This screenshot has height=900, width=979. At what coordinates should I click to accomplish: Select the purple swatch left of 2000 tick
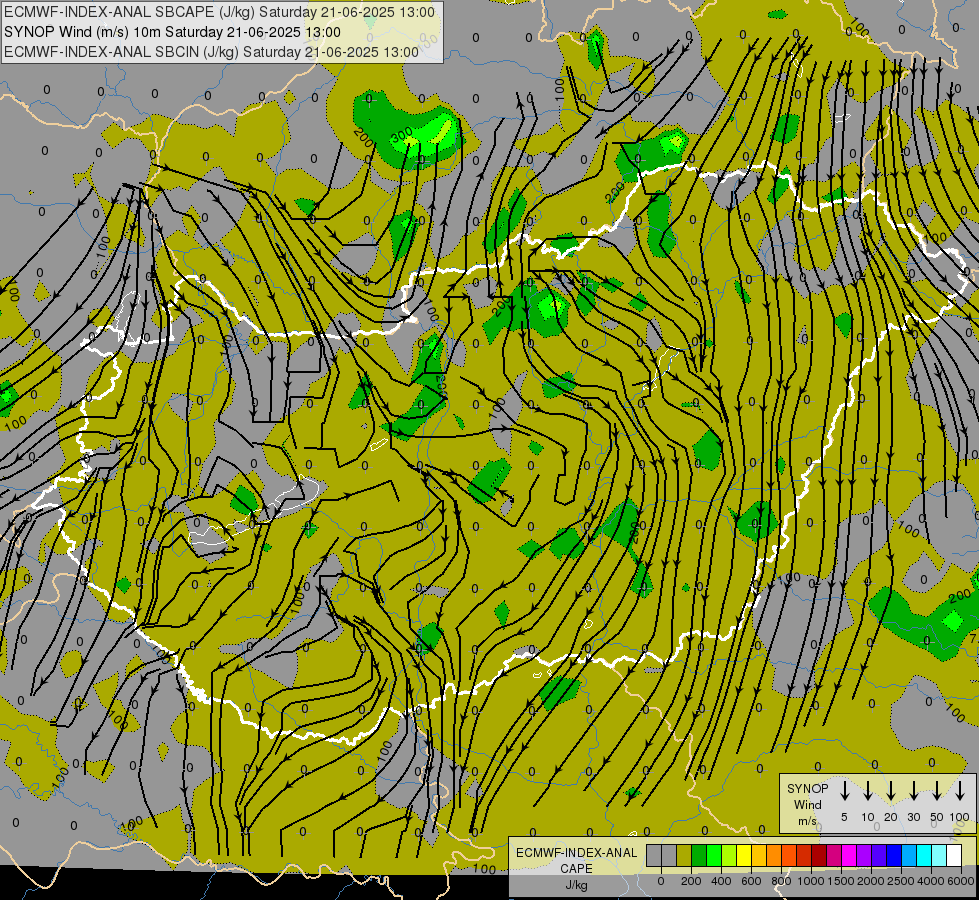pos(864,856)
